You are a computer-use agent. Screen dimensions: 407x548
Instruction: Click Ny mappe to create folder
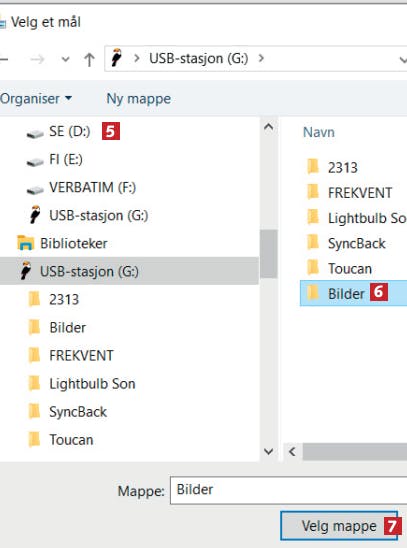point(139,99)
